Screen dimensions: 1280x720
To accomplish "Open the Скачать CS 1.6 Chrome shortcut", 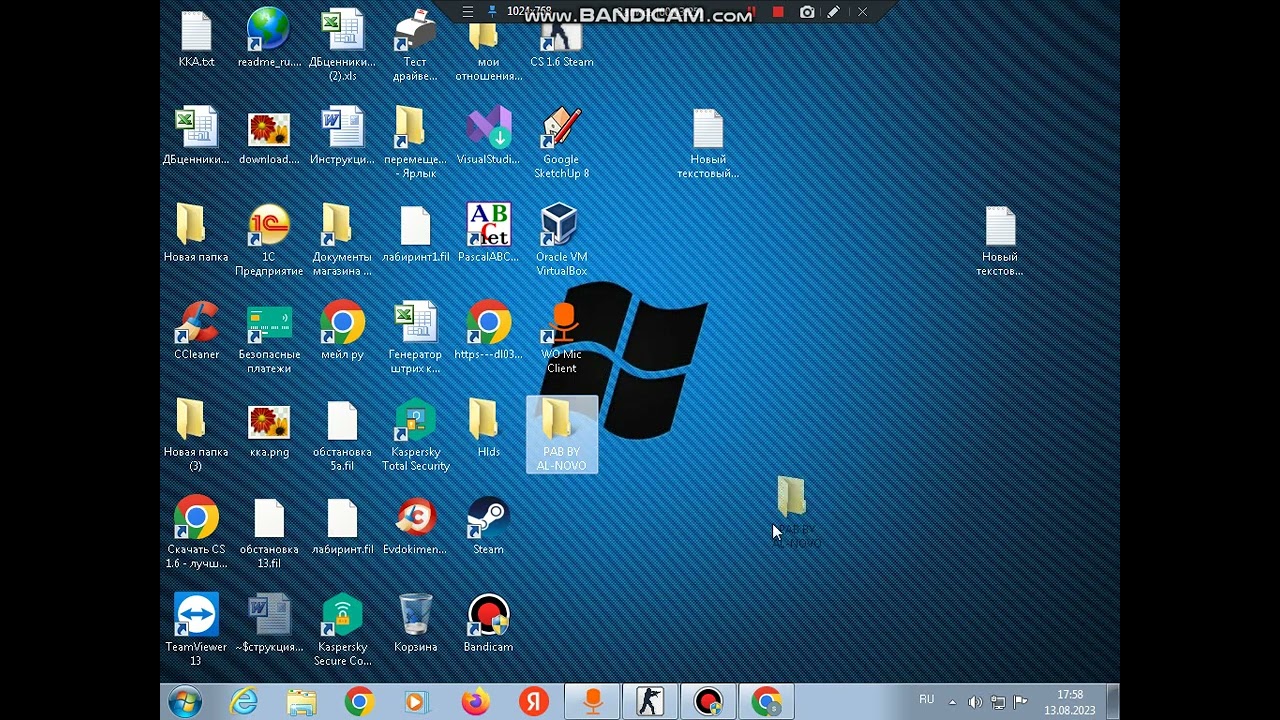I will [196, 533].
